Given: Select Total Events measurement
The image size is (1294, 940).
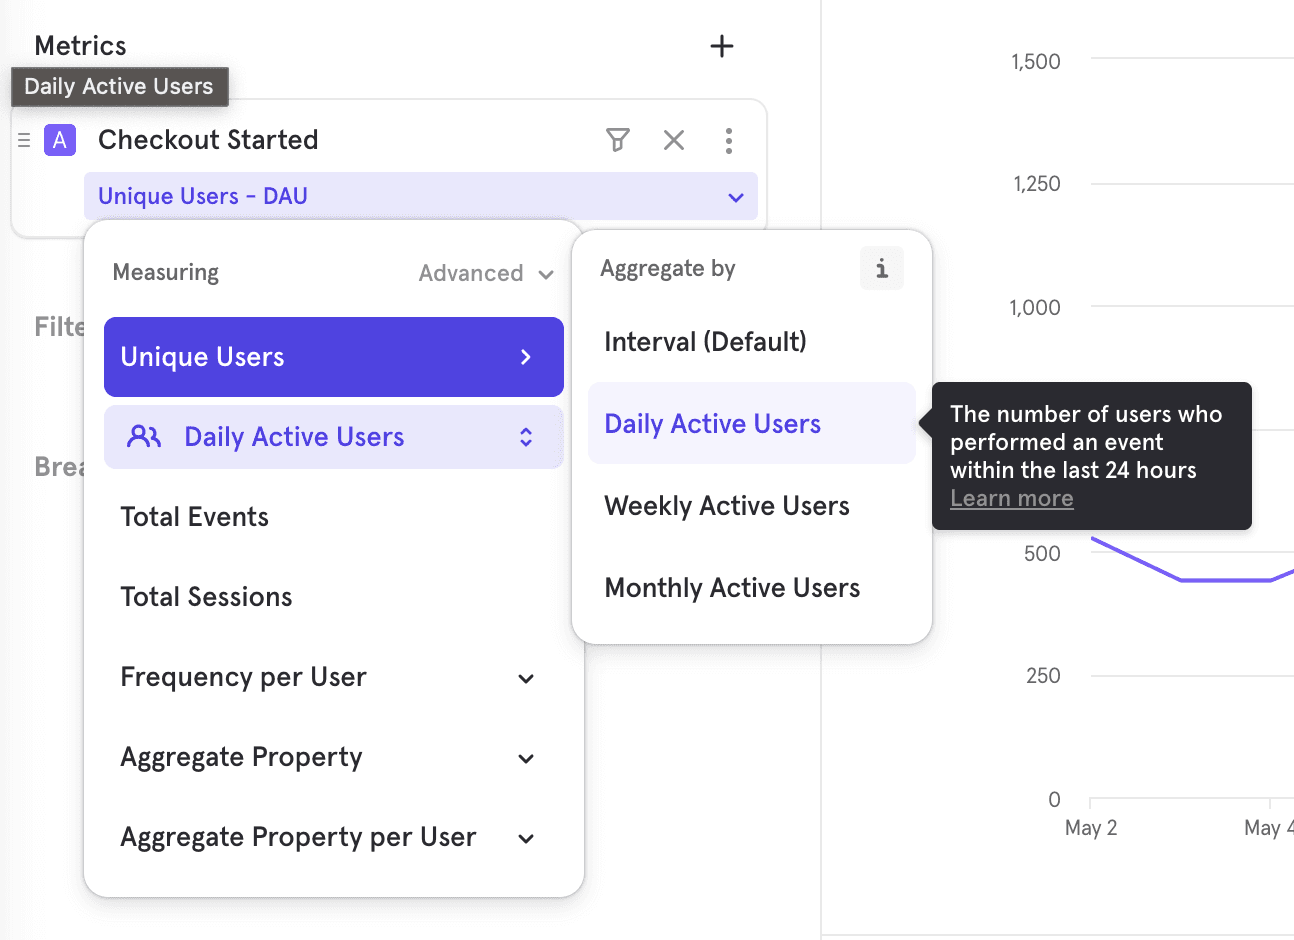Looking at the screenshot, I should (195, 517).
